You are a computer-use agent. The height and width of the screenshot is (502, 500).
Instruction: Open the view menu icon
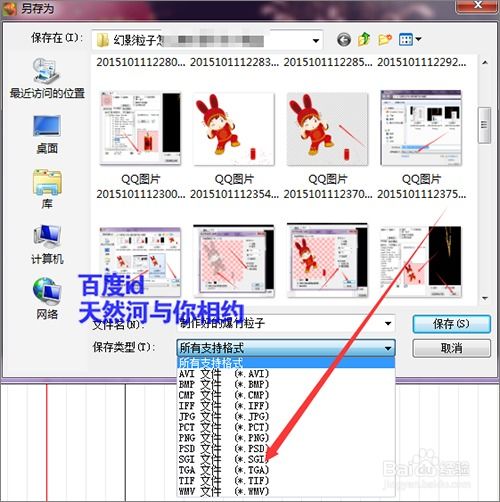pos(406,40)
